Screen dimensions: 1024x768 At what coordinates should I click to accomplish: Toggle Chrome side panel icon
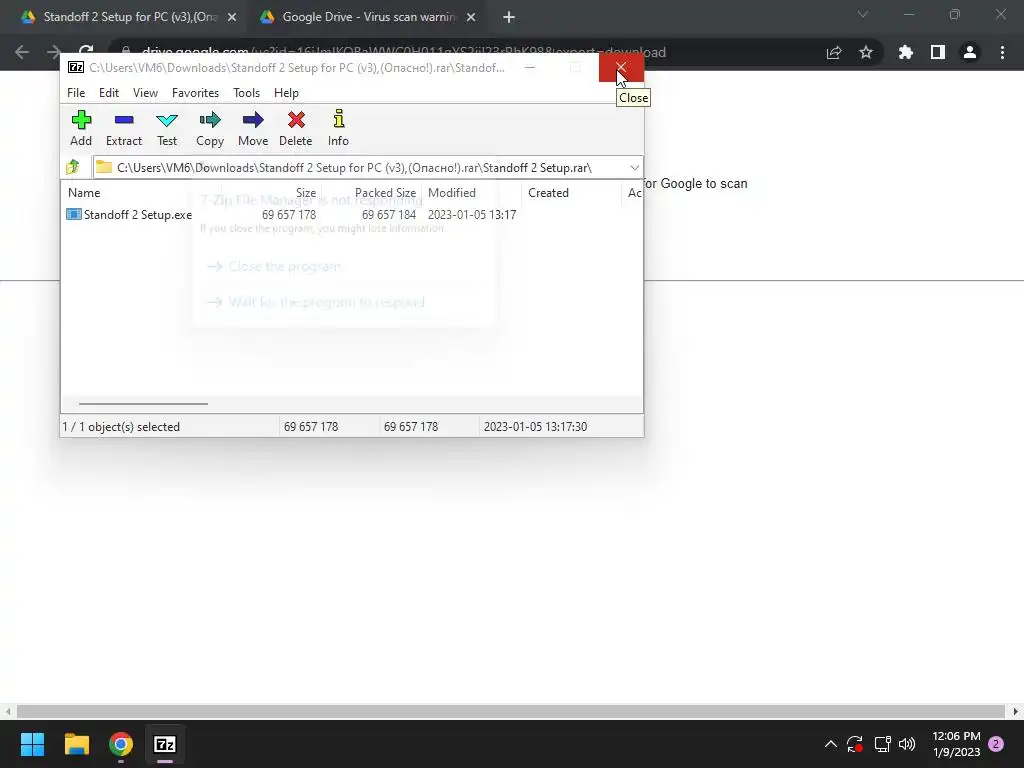[x=938, y=52]
